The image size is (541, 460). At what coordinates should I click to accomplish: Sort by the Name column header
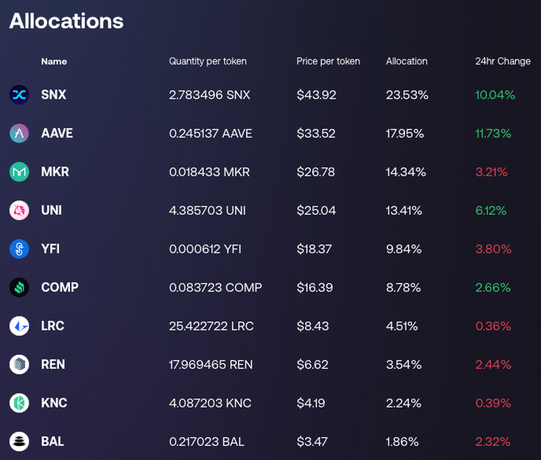(x=54, y=61)
